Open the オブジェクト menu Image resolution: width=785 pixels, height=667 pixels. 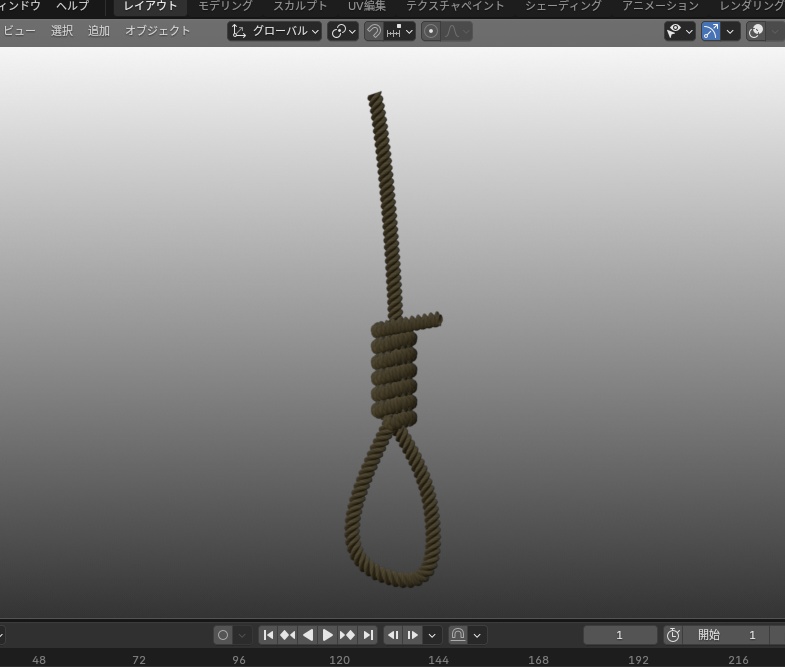click(x=158, y=31)
